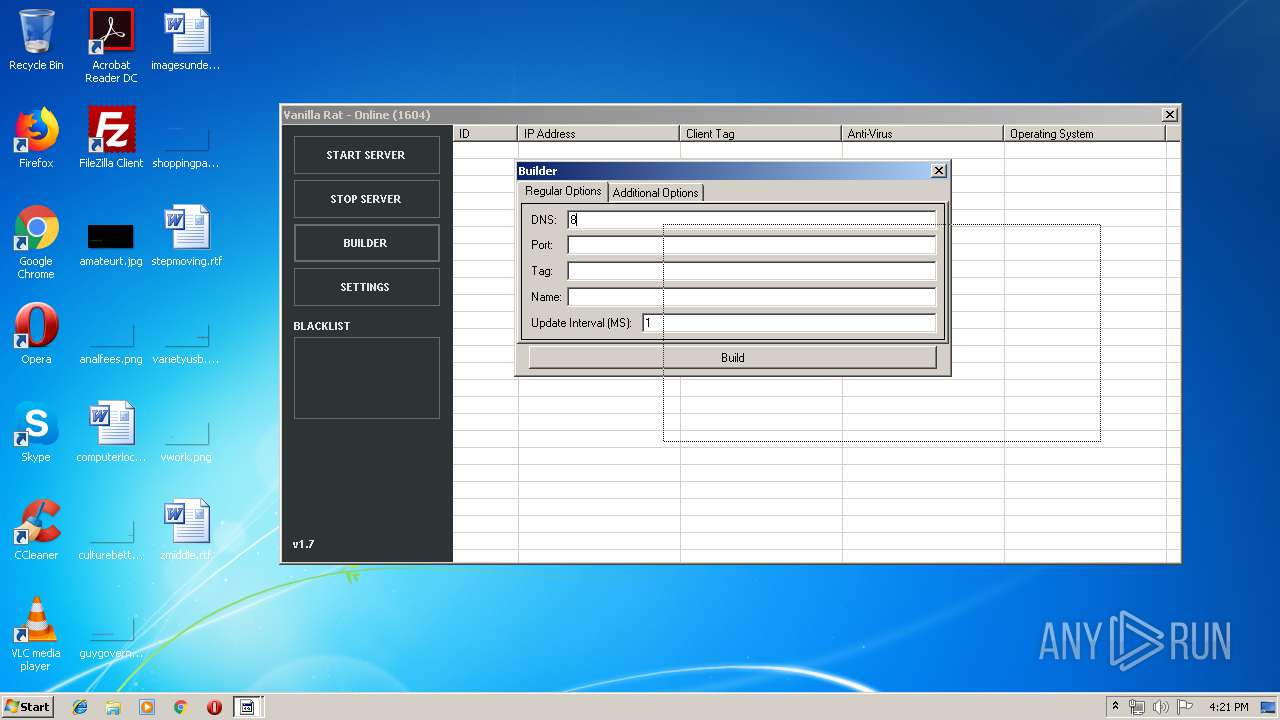Screen dimensions: 1280x720
Task: Launch Google Chrome desktop shortcut
Action: (x=36, y=241)
